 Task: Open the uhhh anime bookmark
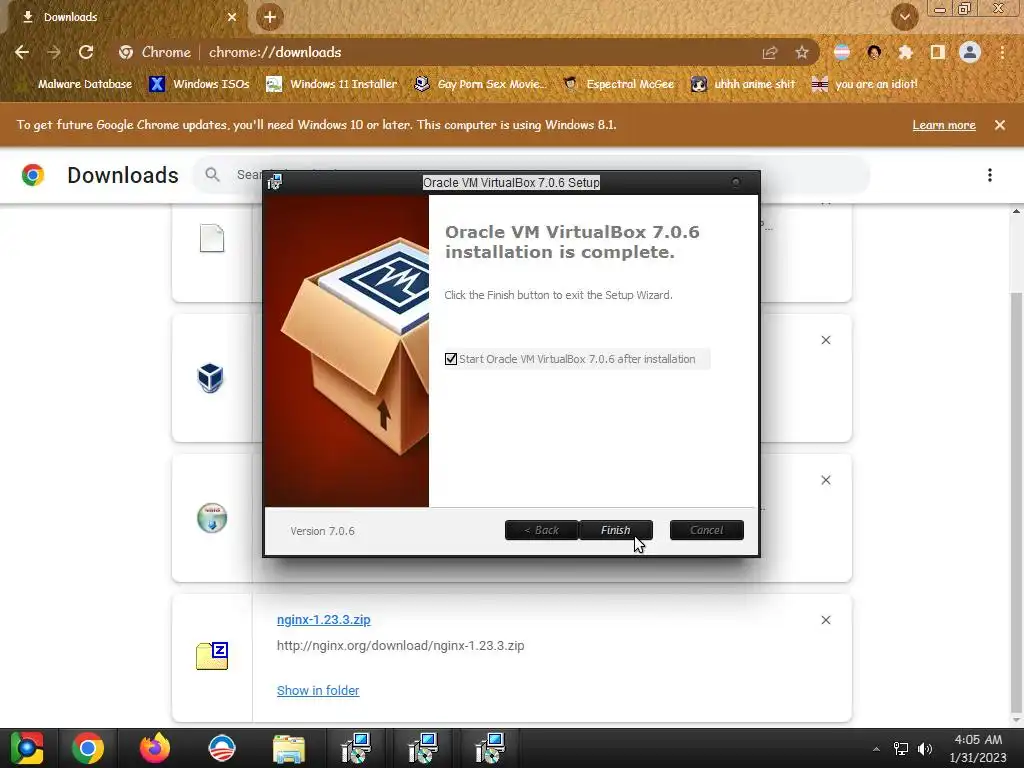point(744,84)
